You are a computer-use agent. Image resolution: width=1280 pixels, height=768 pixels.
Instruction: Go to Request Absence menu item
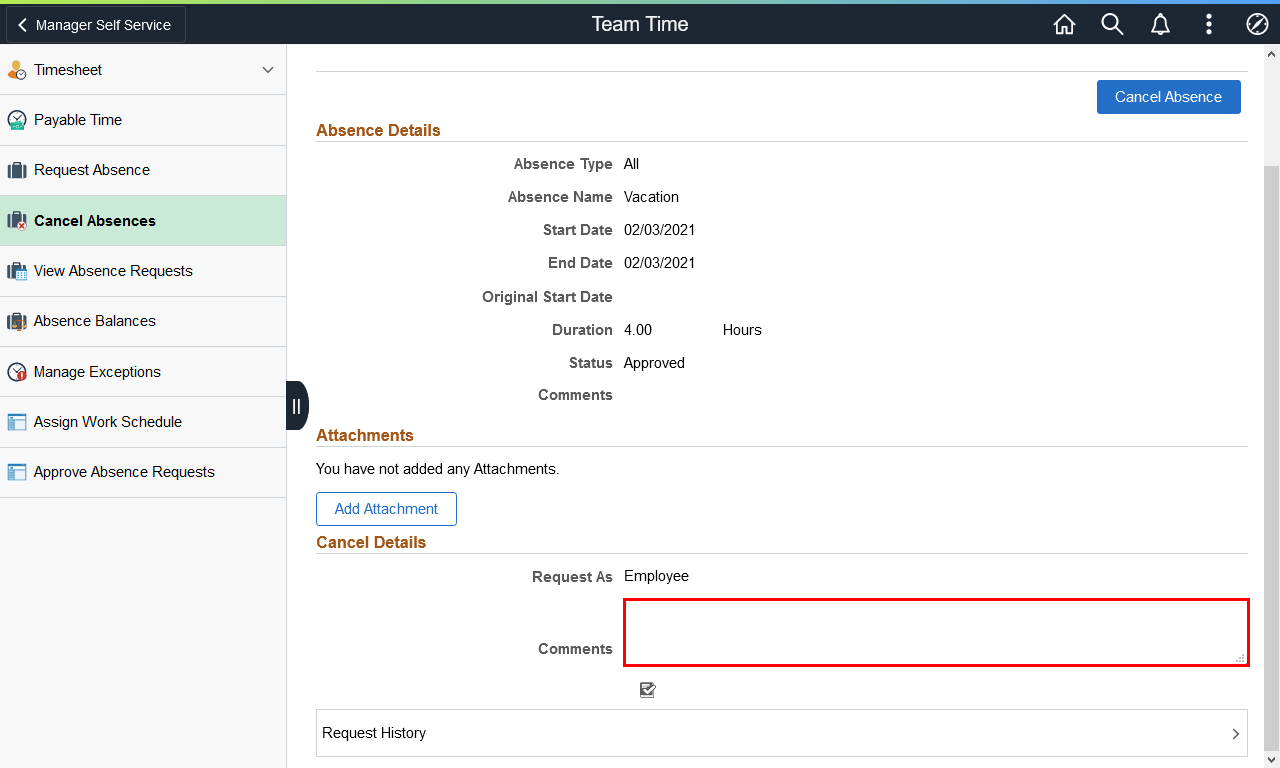pyautogui.click(x=143, y=170)
